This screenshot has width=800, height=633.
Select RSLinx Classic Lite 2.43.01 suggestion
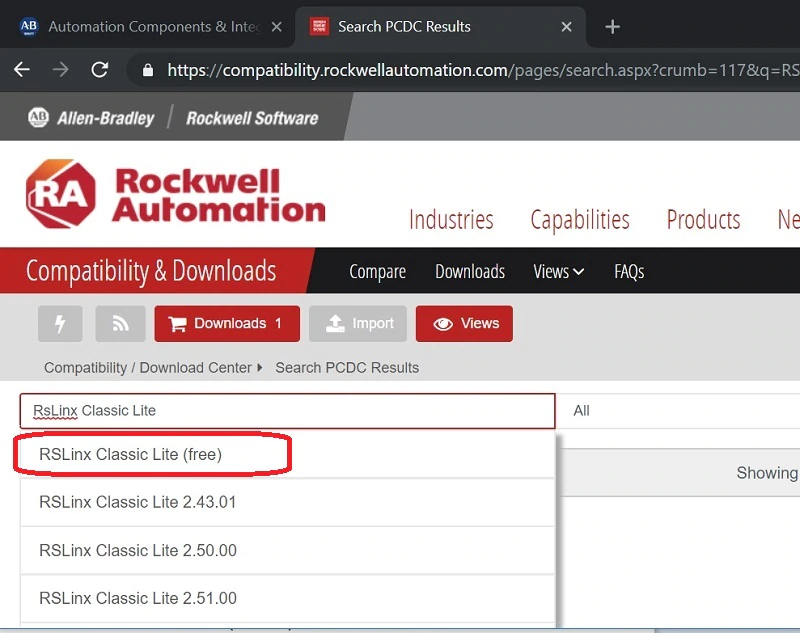point(287,502)
